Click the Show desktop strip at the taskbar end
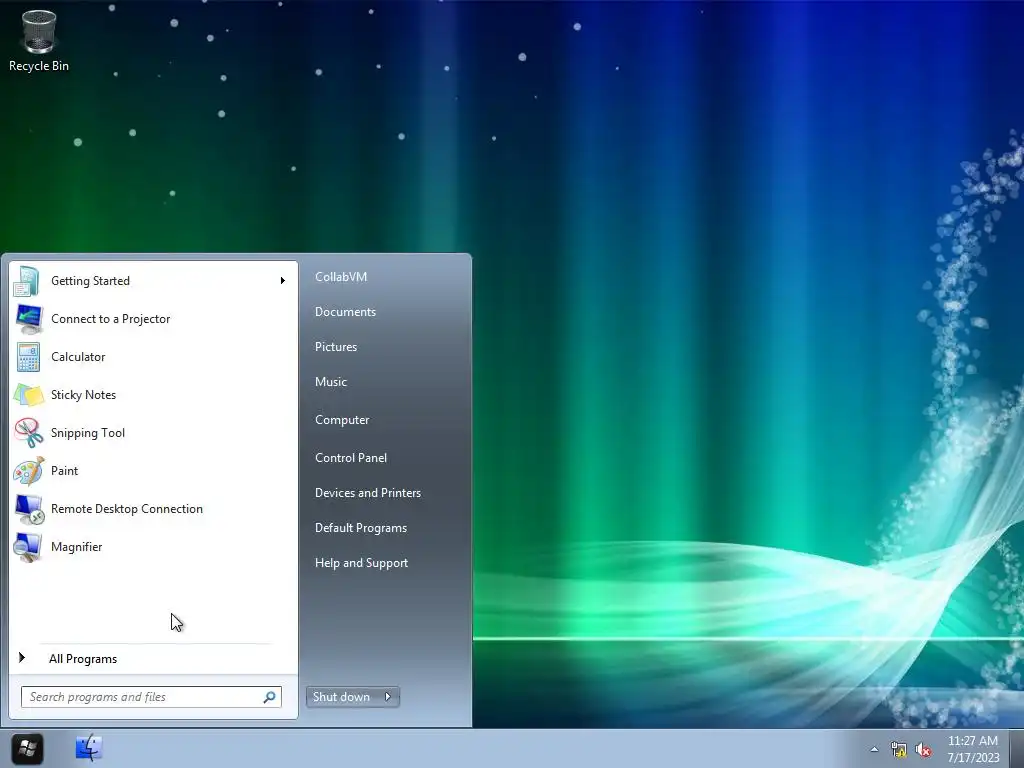 [x=1017, y=748]
